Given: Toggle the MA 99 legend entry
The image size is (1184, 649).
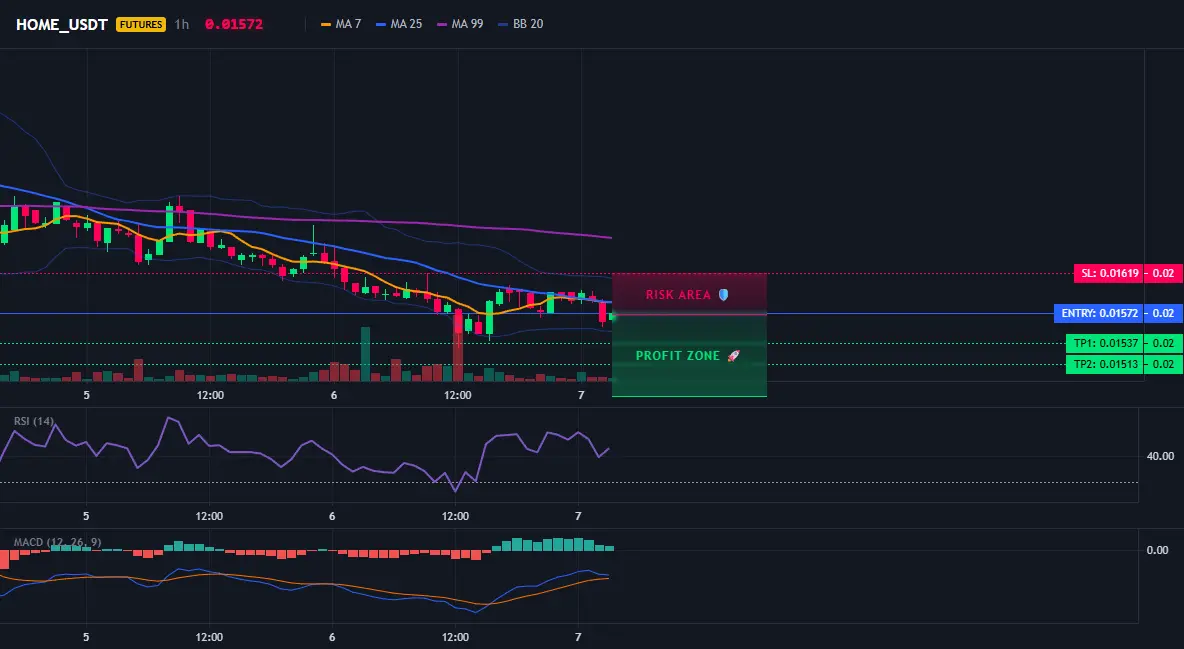Looking at the screenshot, I should [460, 24].
